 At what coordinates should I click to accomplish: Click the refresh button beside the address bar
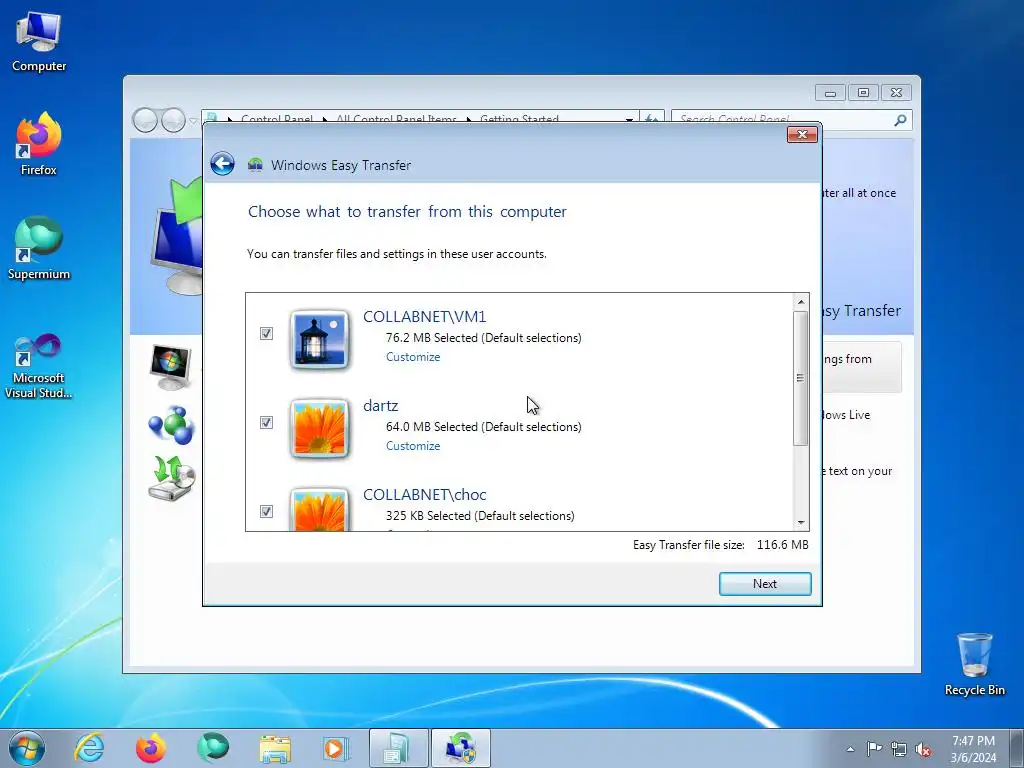coord(652,119)
